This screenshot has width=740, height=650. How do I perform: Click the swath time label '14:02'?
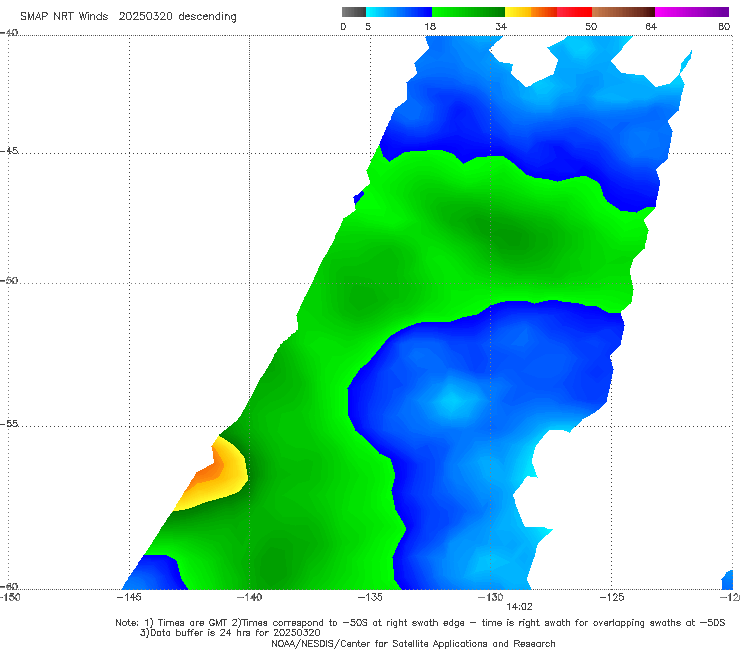click(x=519, y=607)
